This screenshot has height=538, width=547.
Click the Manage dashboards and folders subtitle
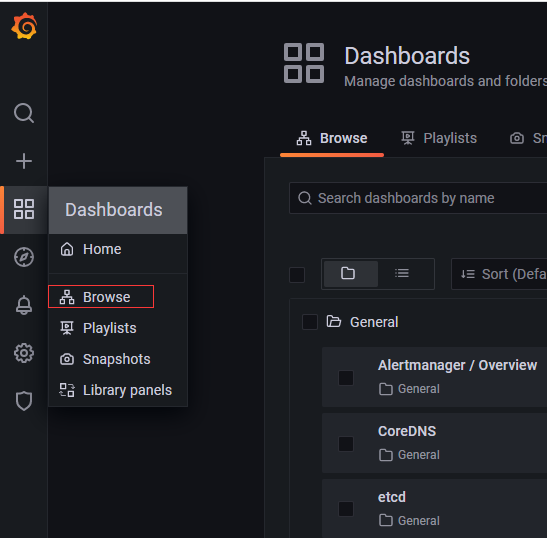tap(445, 81)
